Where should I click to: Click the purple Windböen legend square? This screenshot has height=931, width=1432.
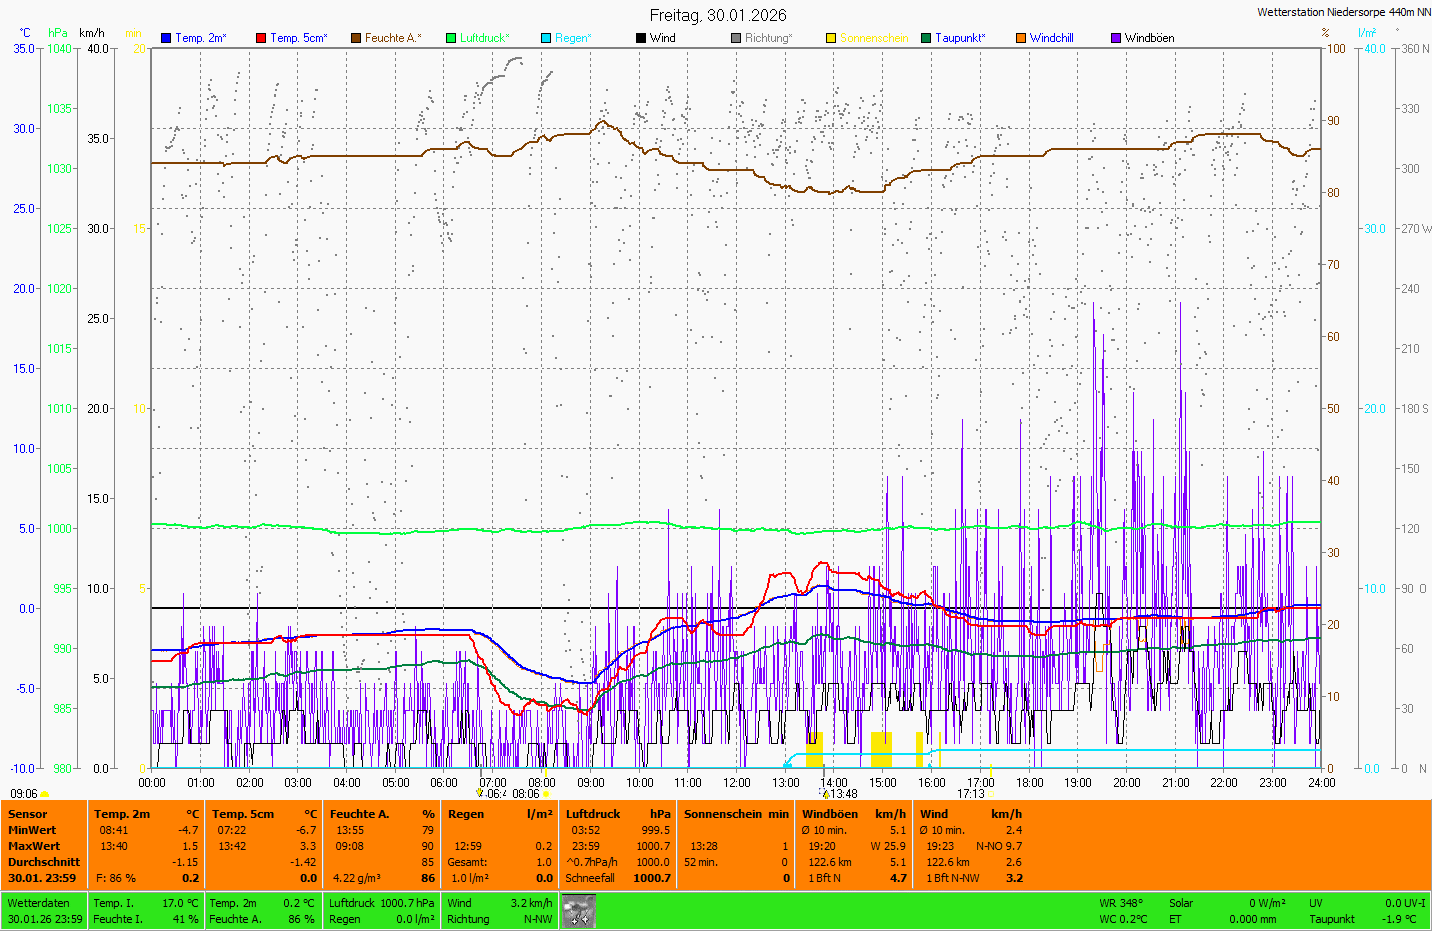[1116, 38]
